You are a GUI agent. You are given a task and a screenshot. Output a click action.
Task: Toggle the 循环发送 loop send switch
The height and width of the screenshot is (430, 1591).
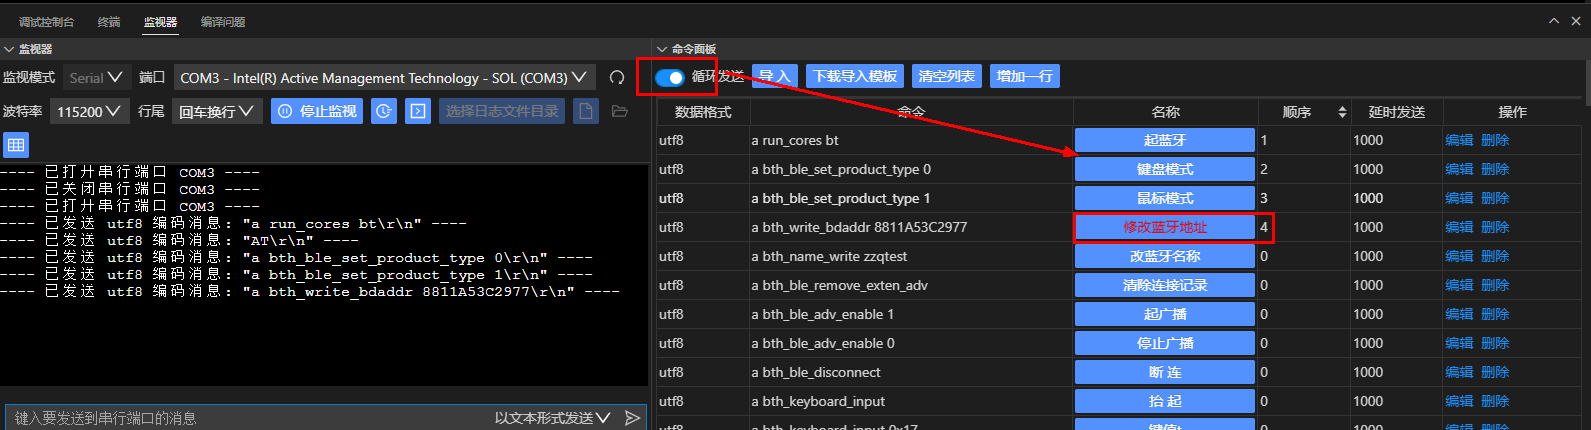[669, 77]
